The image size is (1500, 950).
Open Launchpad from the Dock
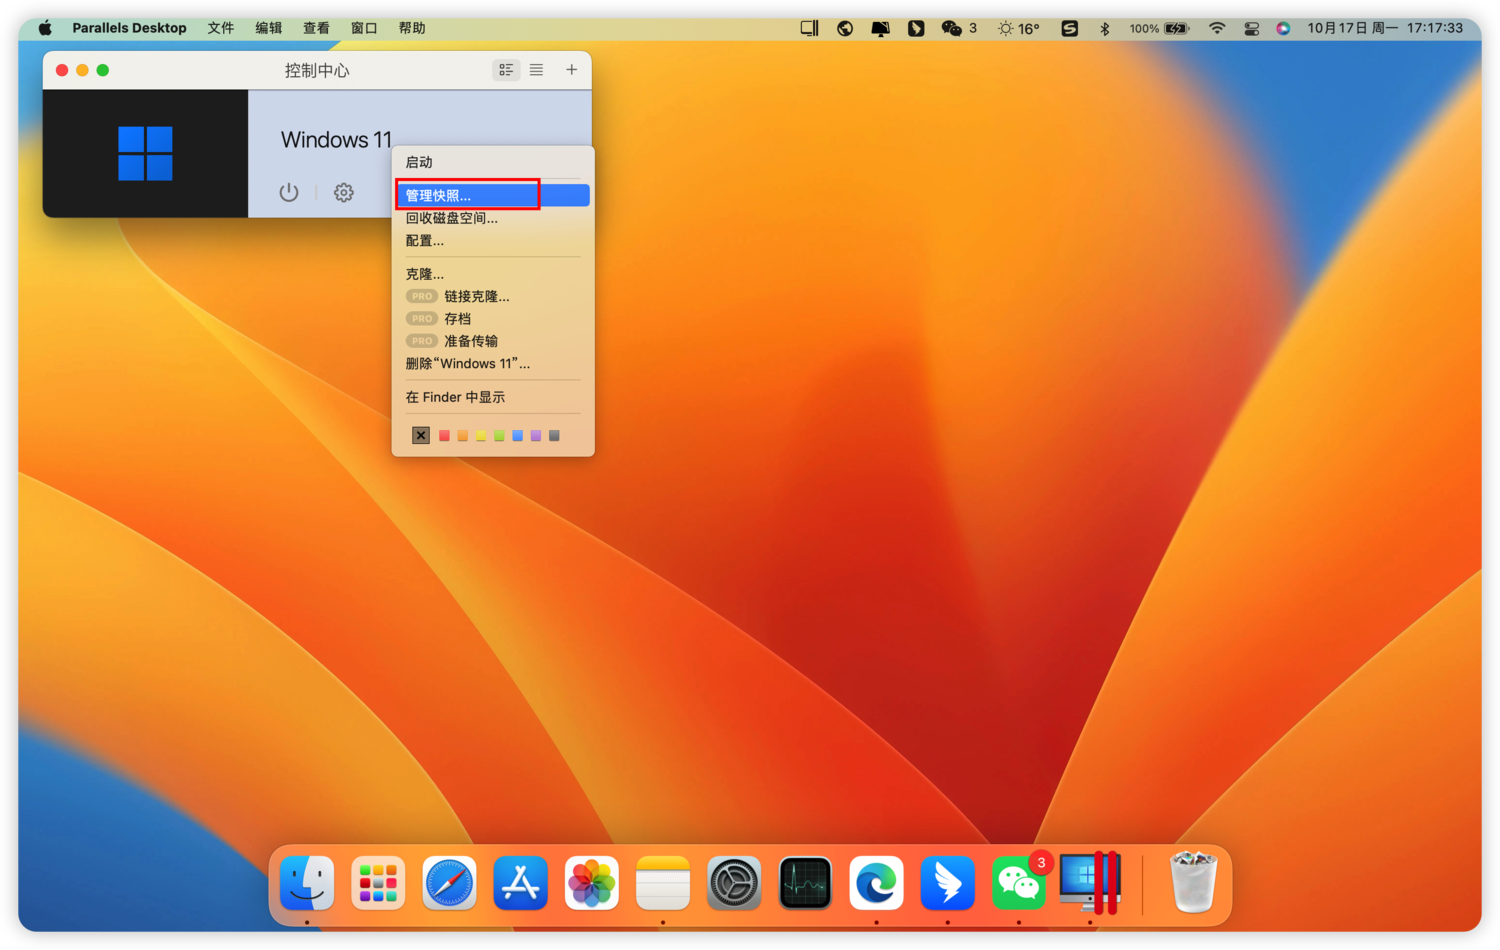click(x=378, y=883)
